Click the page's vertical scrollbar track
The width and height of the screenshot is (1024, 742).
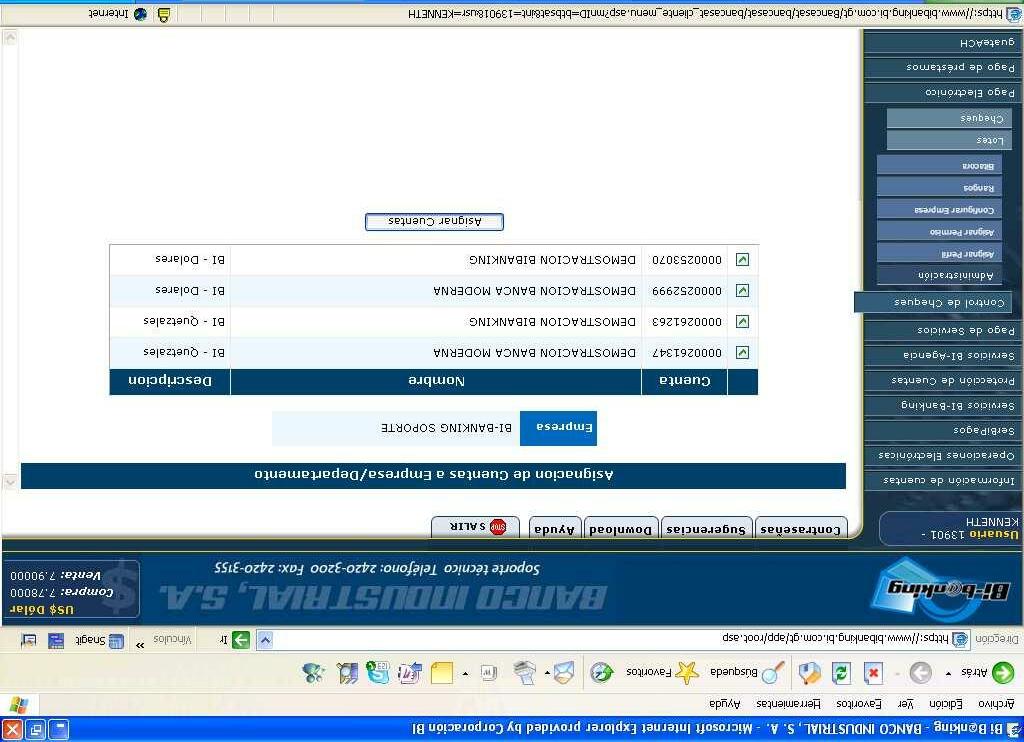[x=10, y=261]
